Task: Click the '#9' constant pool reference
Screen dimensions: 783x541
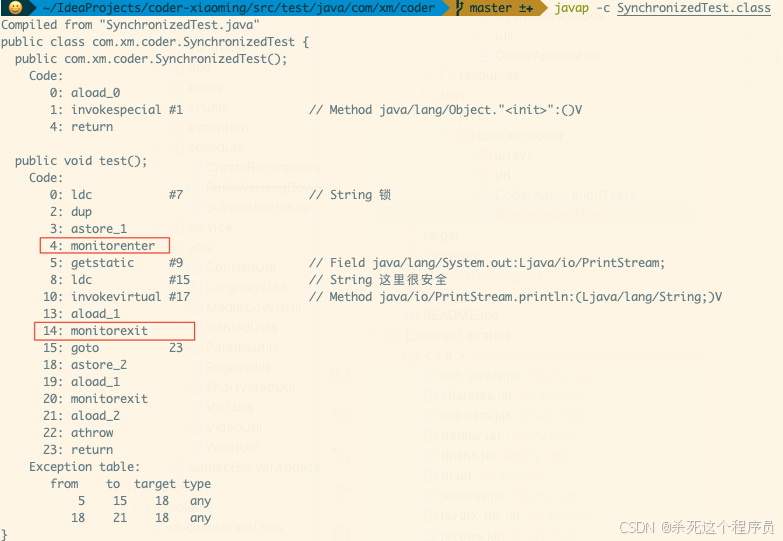Action: pos(176,263)
